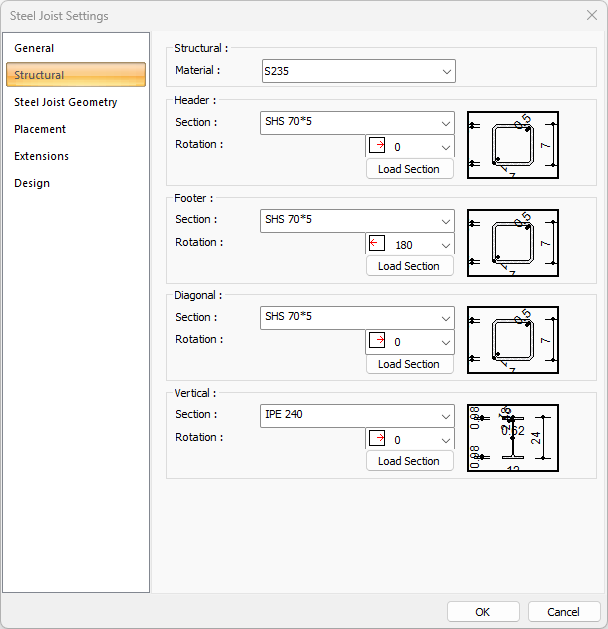Select the Placement settings page

(40, 129)
